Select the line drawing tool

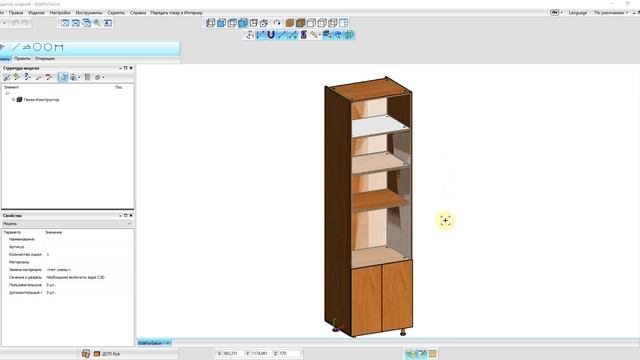pos(16,47)
